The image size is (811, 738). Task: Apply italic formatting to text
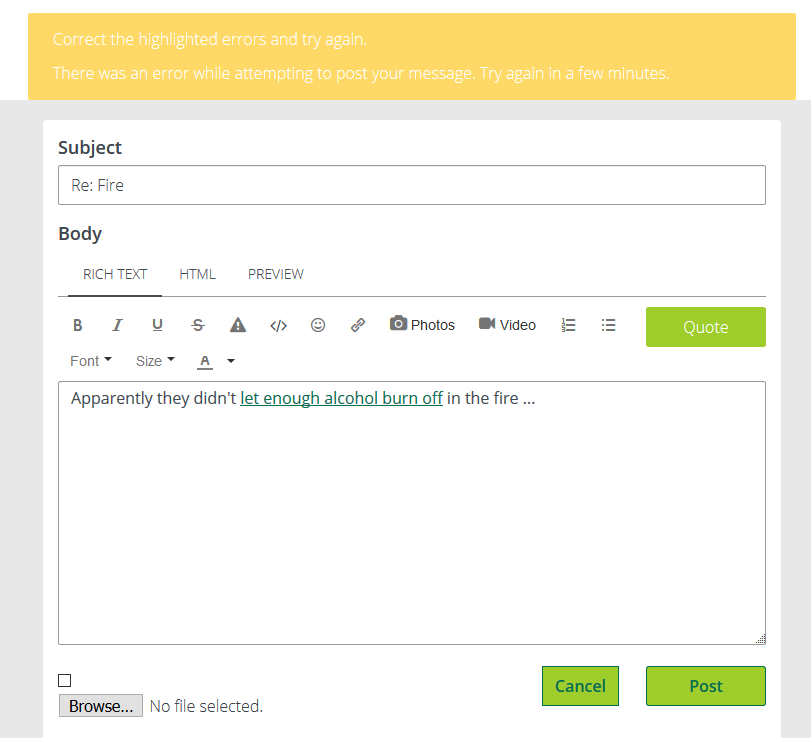click(x=117, y=325)
